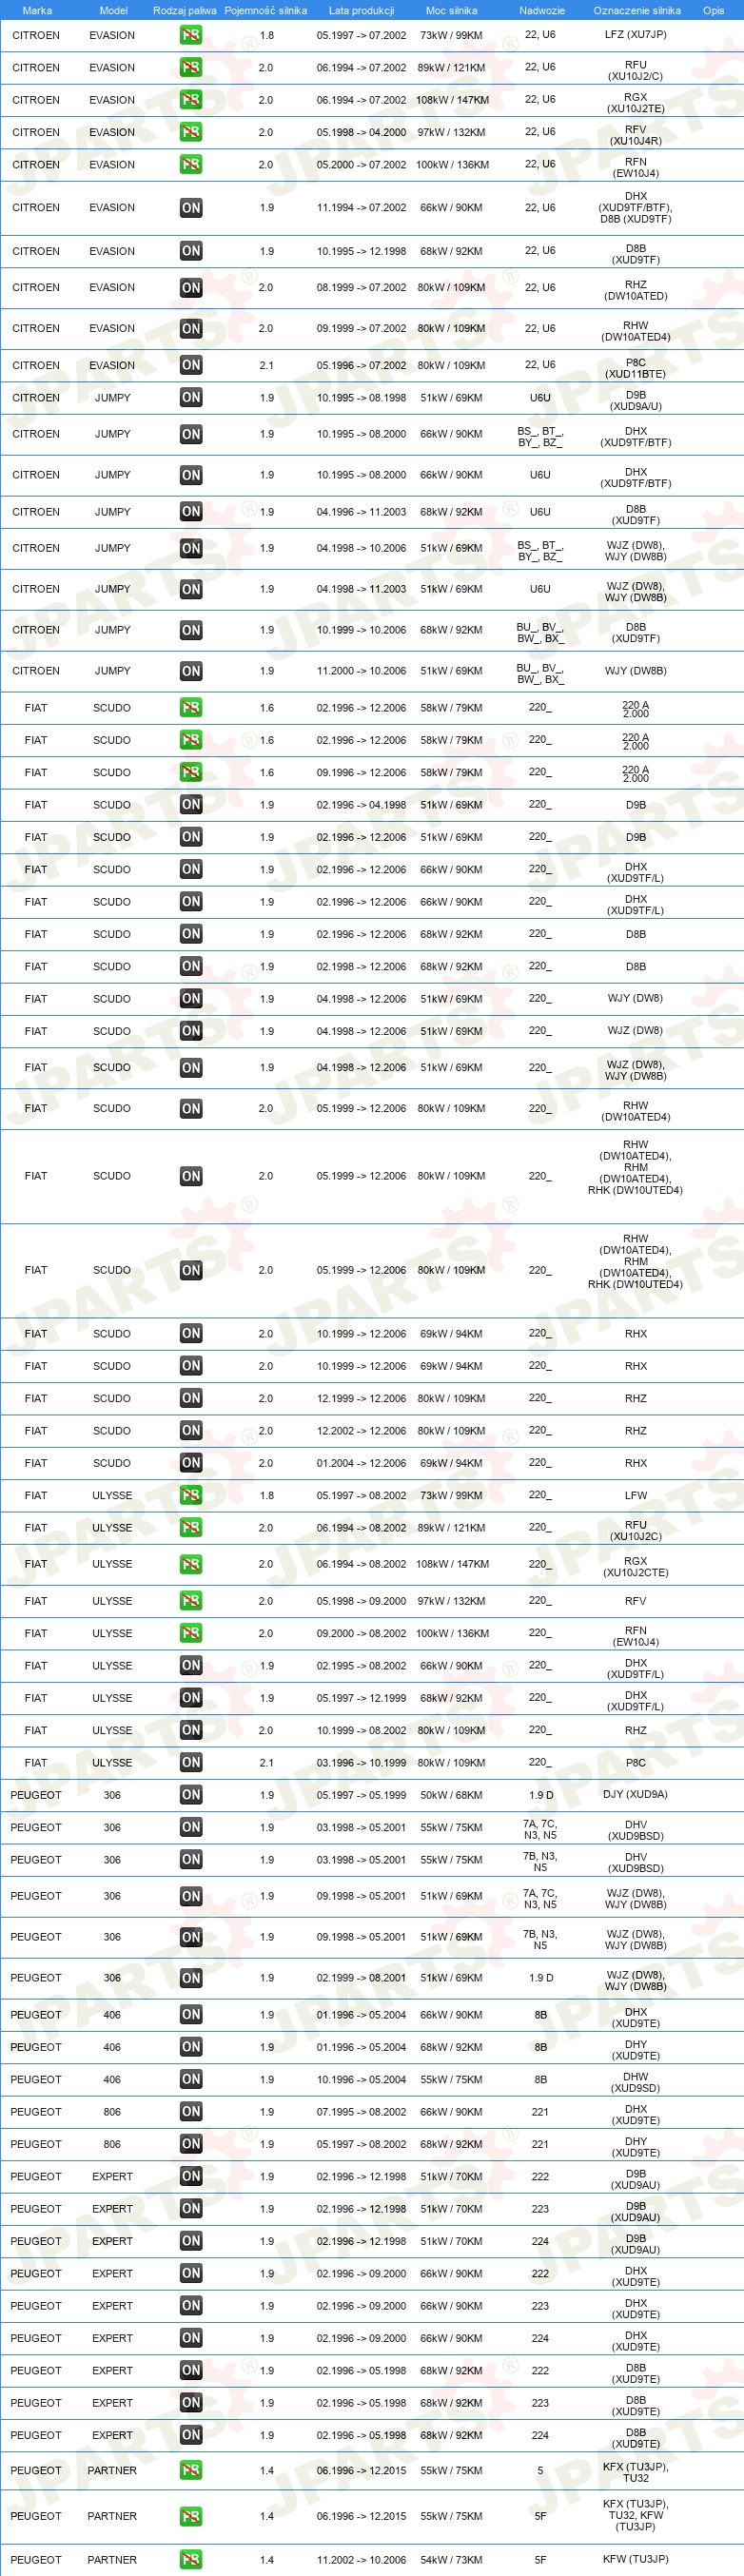Click the engine code DHW (XUD9SD)

[x=636, y=2082]
